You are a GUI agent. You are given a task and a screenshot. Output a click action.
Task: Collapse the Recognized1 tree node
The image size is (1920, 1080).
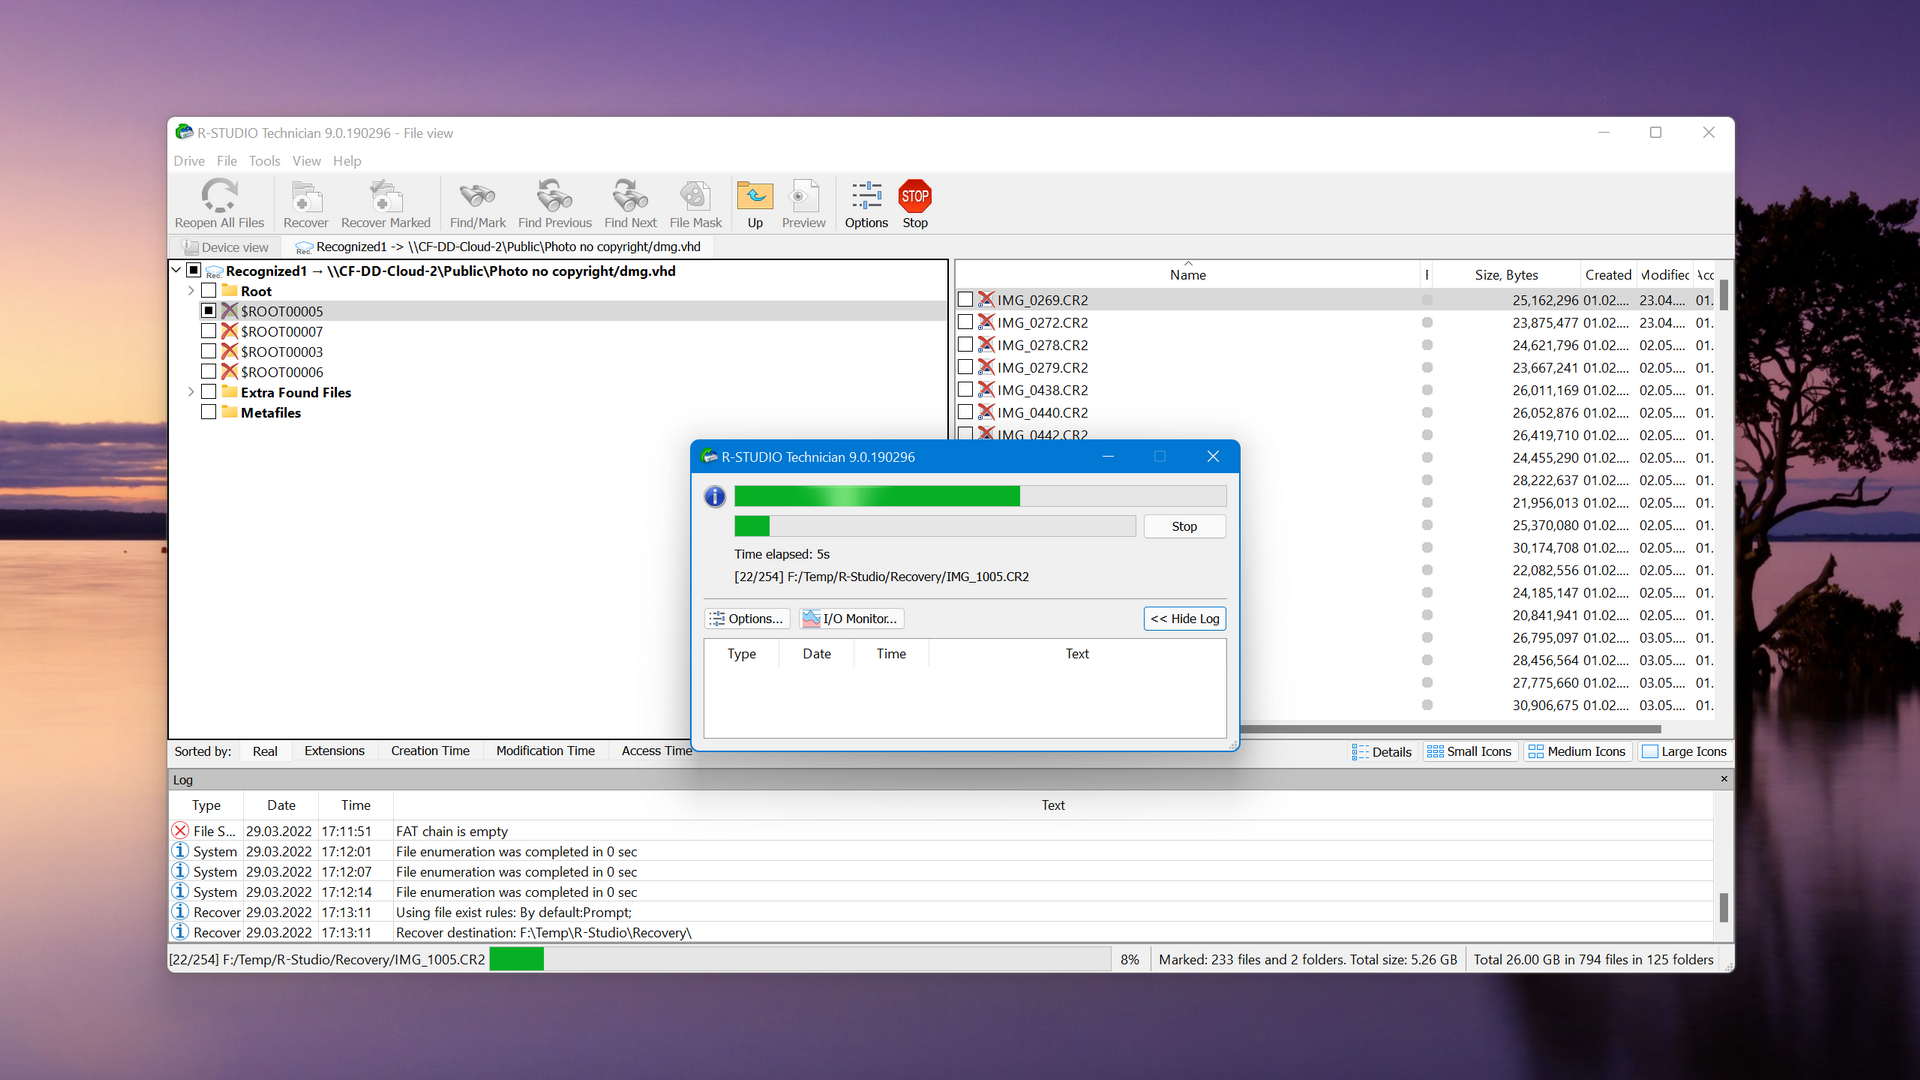tap(176, 270)
